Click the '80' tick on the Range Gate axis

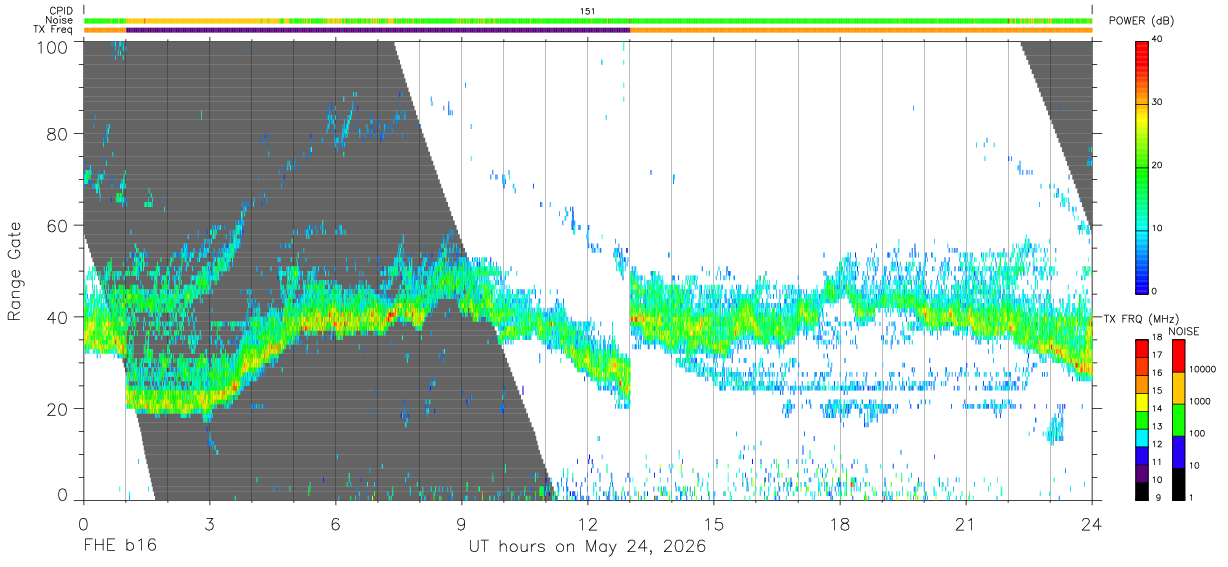click(x=56, y=133)
